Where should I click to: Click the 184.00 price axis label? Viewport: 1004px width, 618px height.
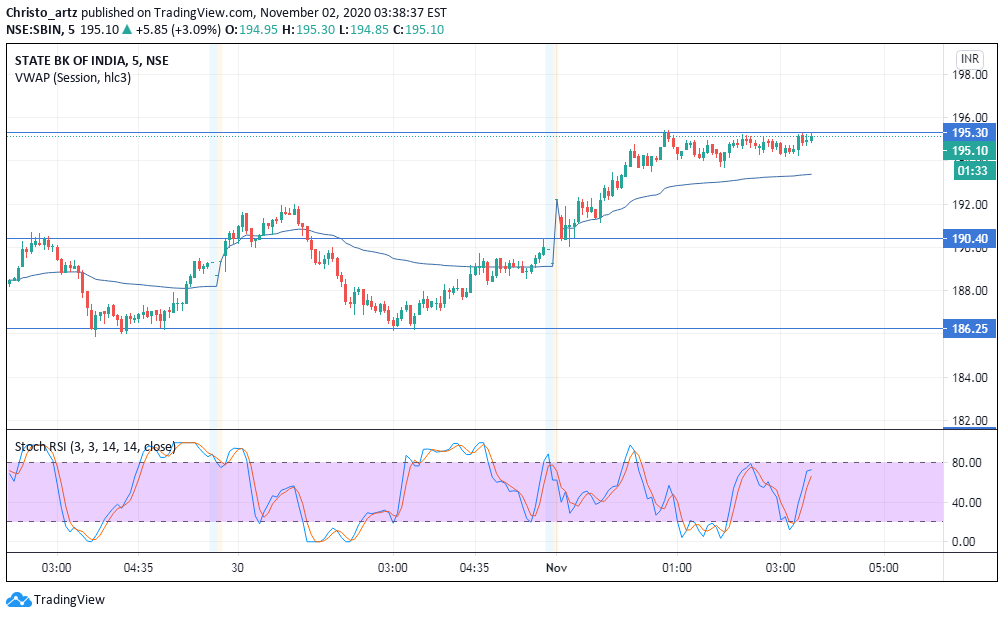click(969, 378)
